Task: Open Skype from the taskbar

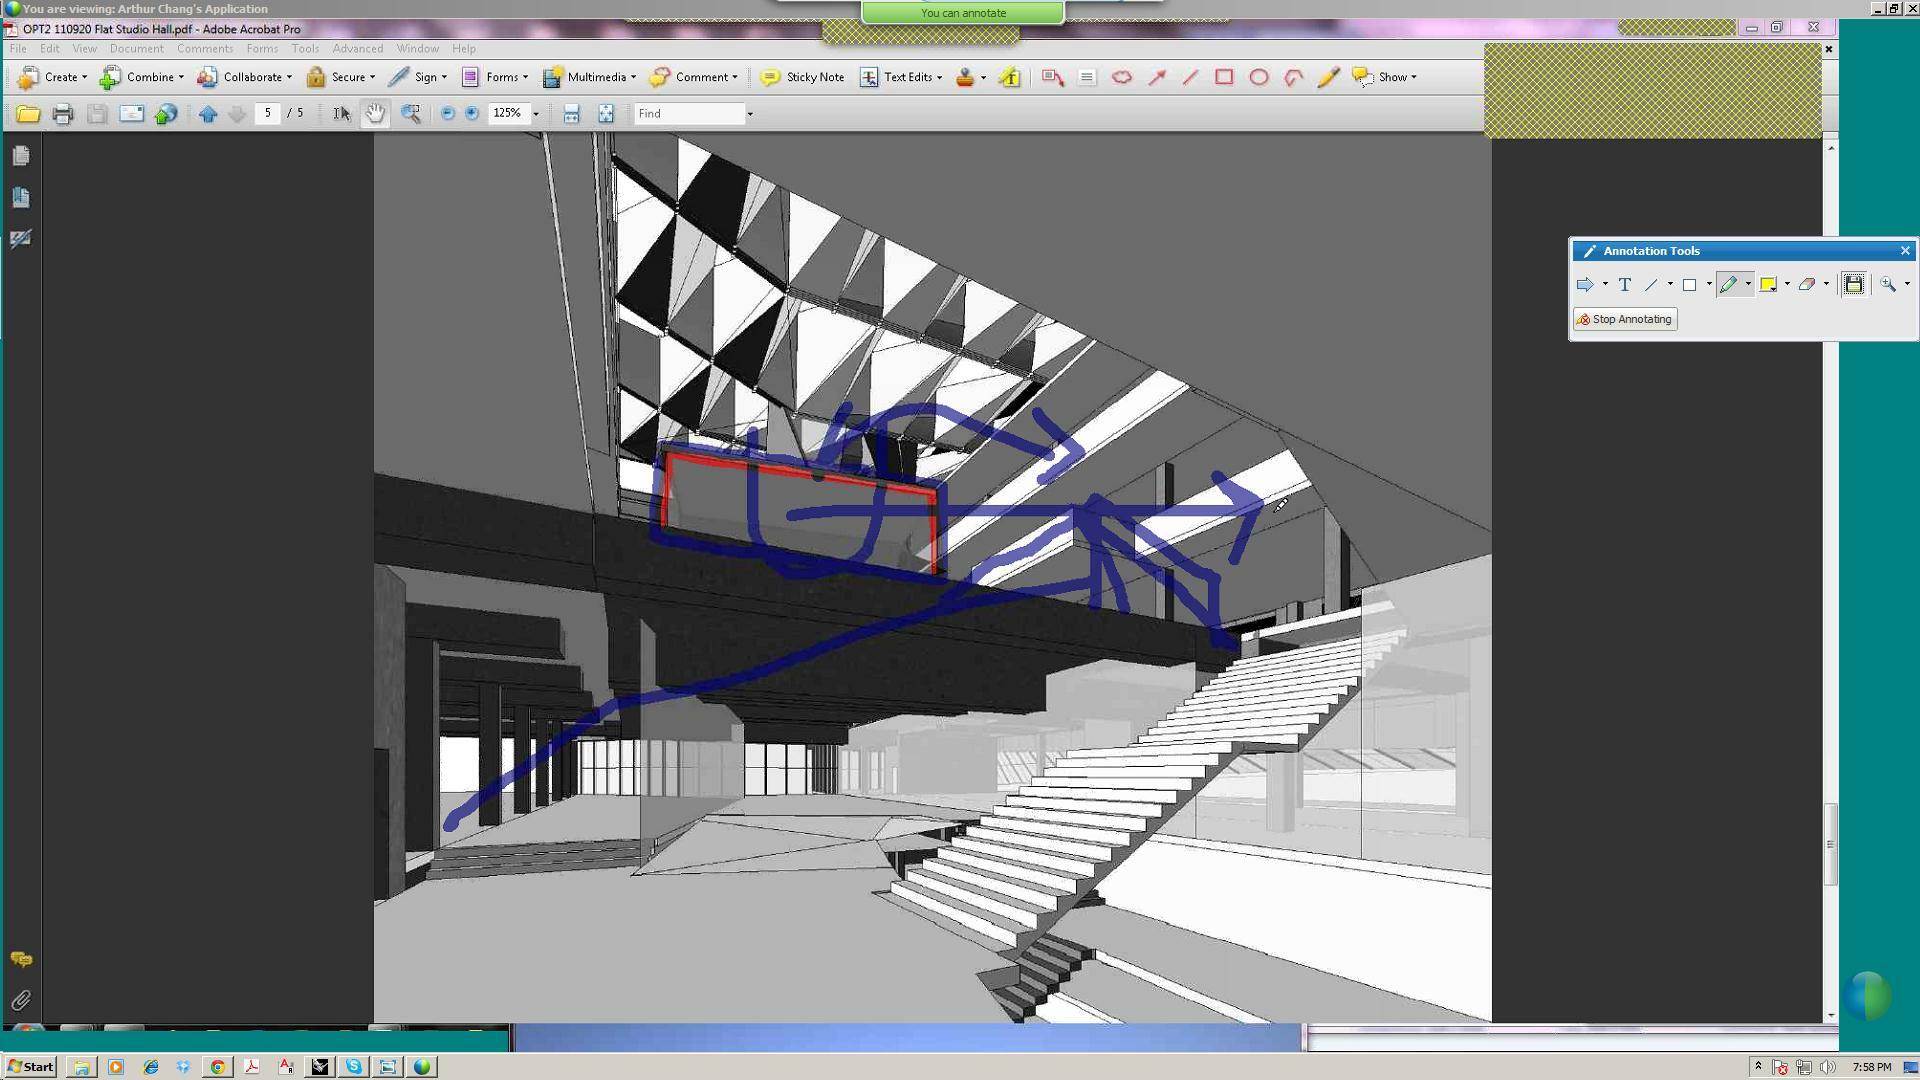Action: pos(353,1067)
